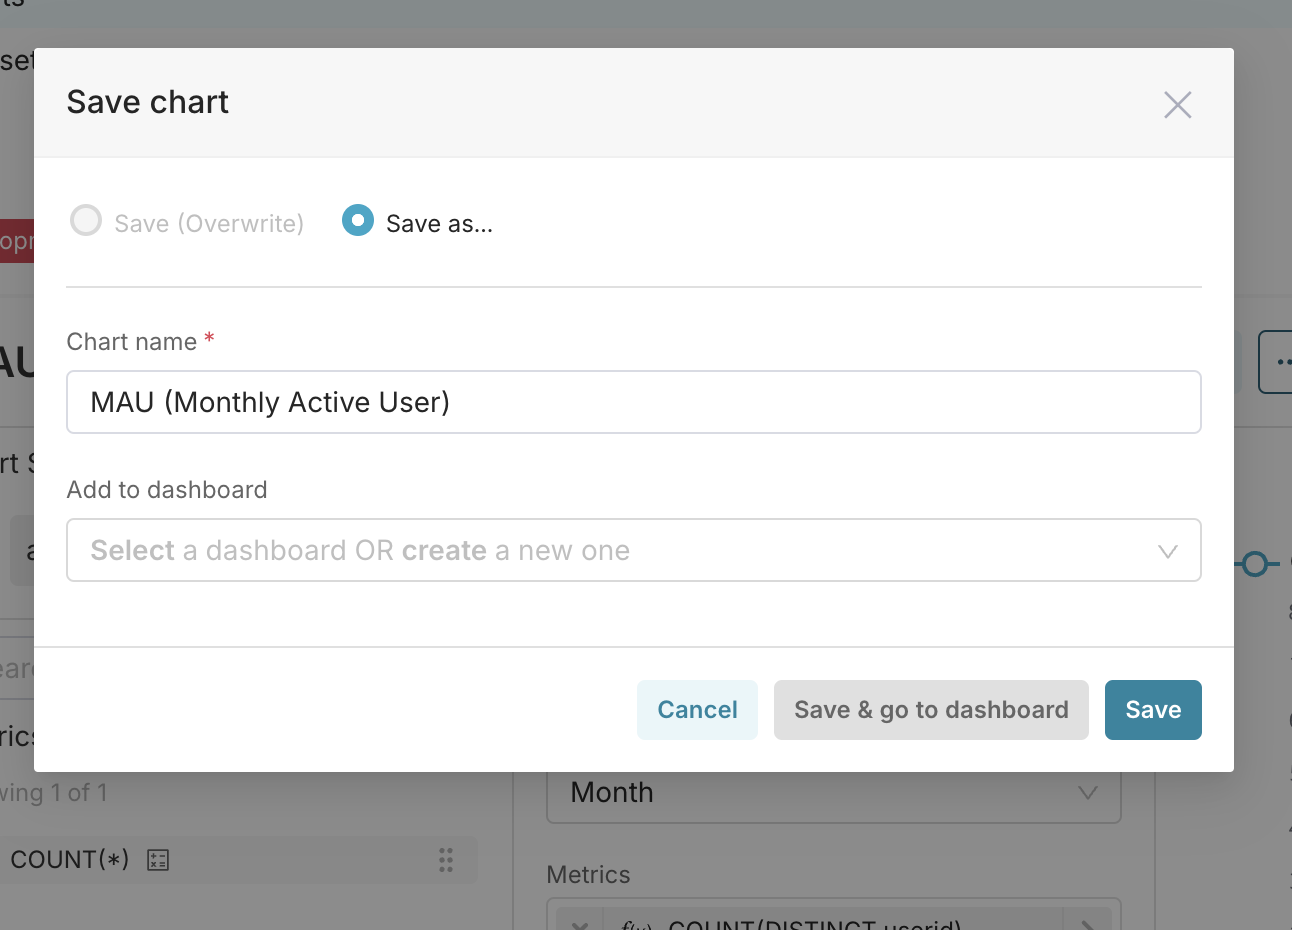Click the drag handle dots on COUNT(*)

coord(446,860)
